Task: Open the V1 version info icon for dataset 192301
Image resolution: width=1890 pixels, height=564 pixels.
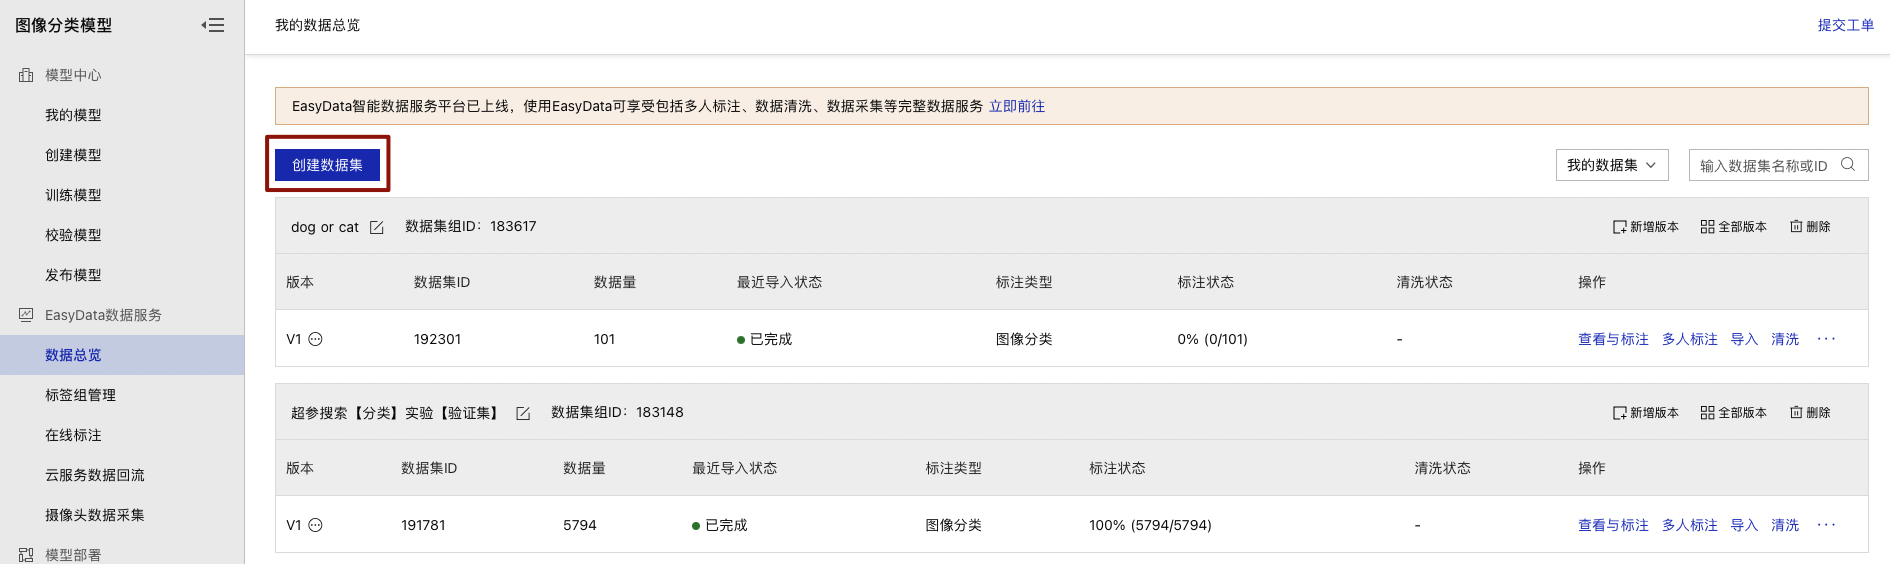Action: [x=315, y=339]
